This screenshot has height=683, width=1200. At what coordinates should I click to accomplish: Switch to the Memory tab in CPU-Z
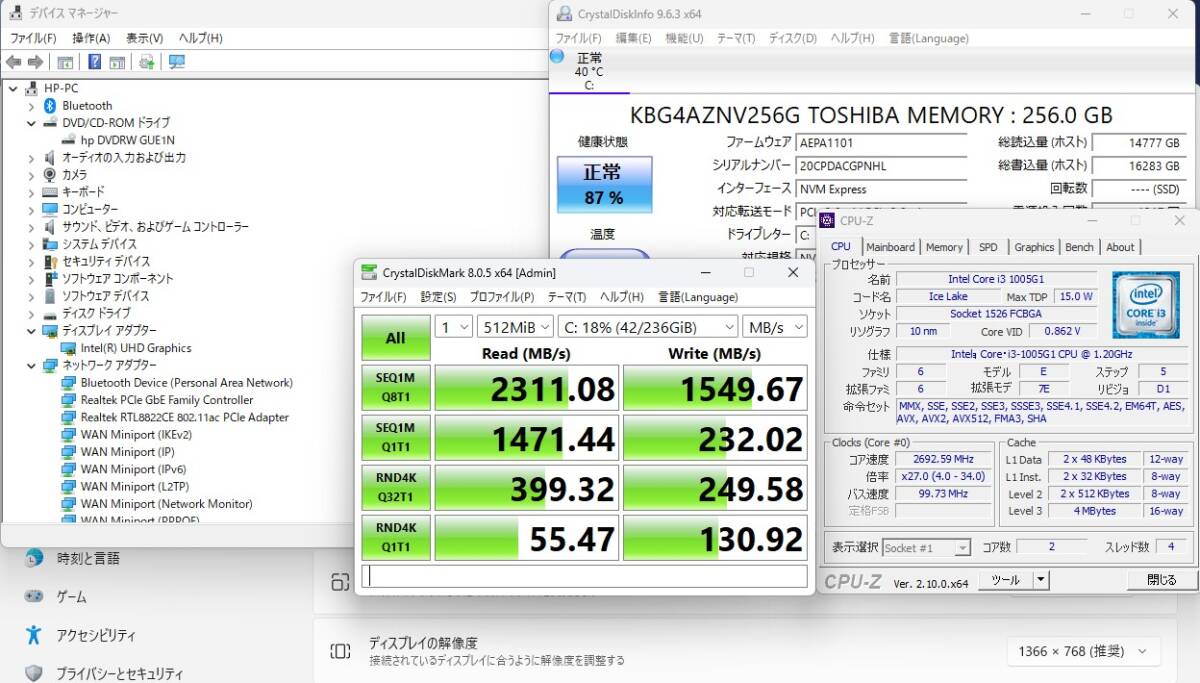(x=944, y=247)
